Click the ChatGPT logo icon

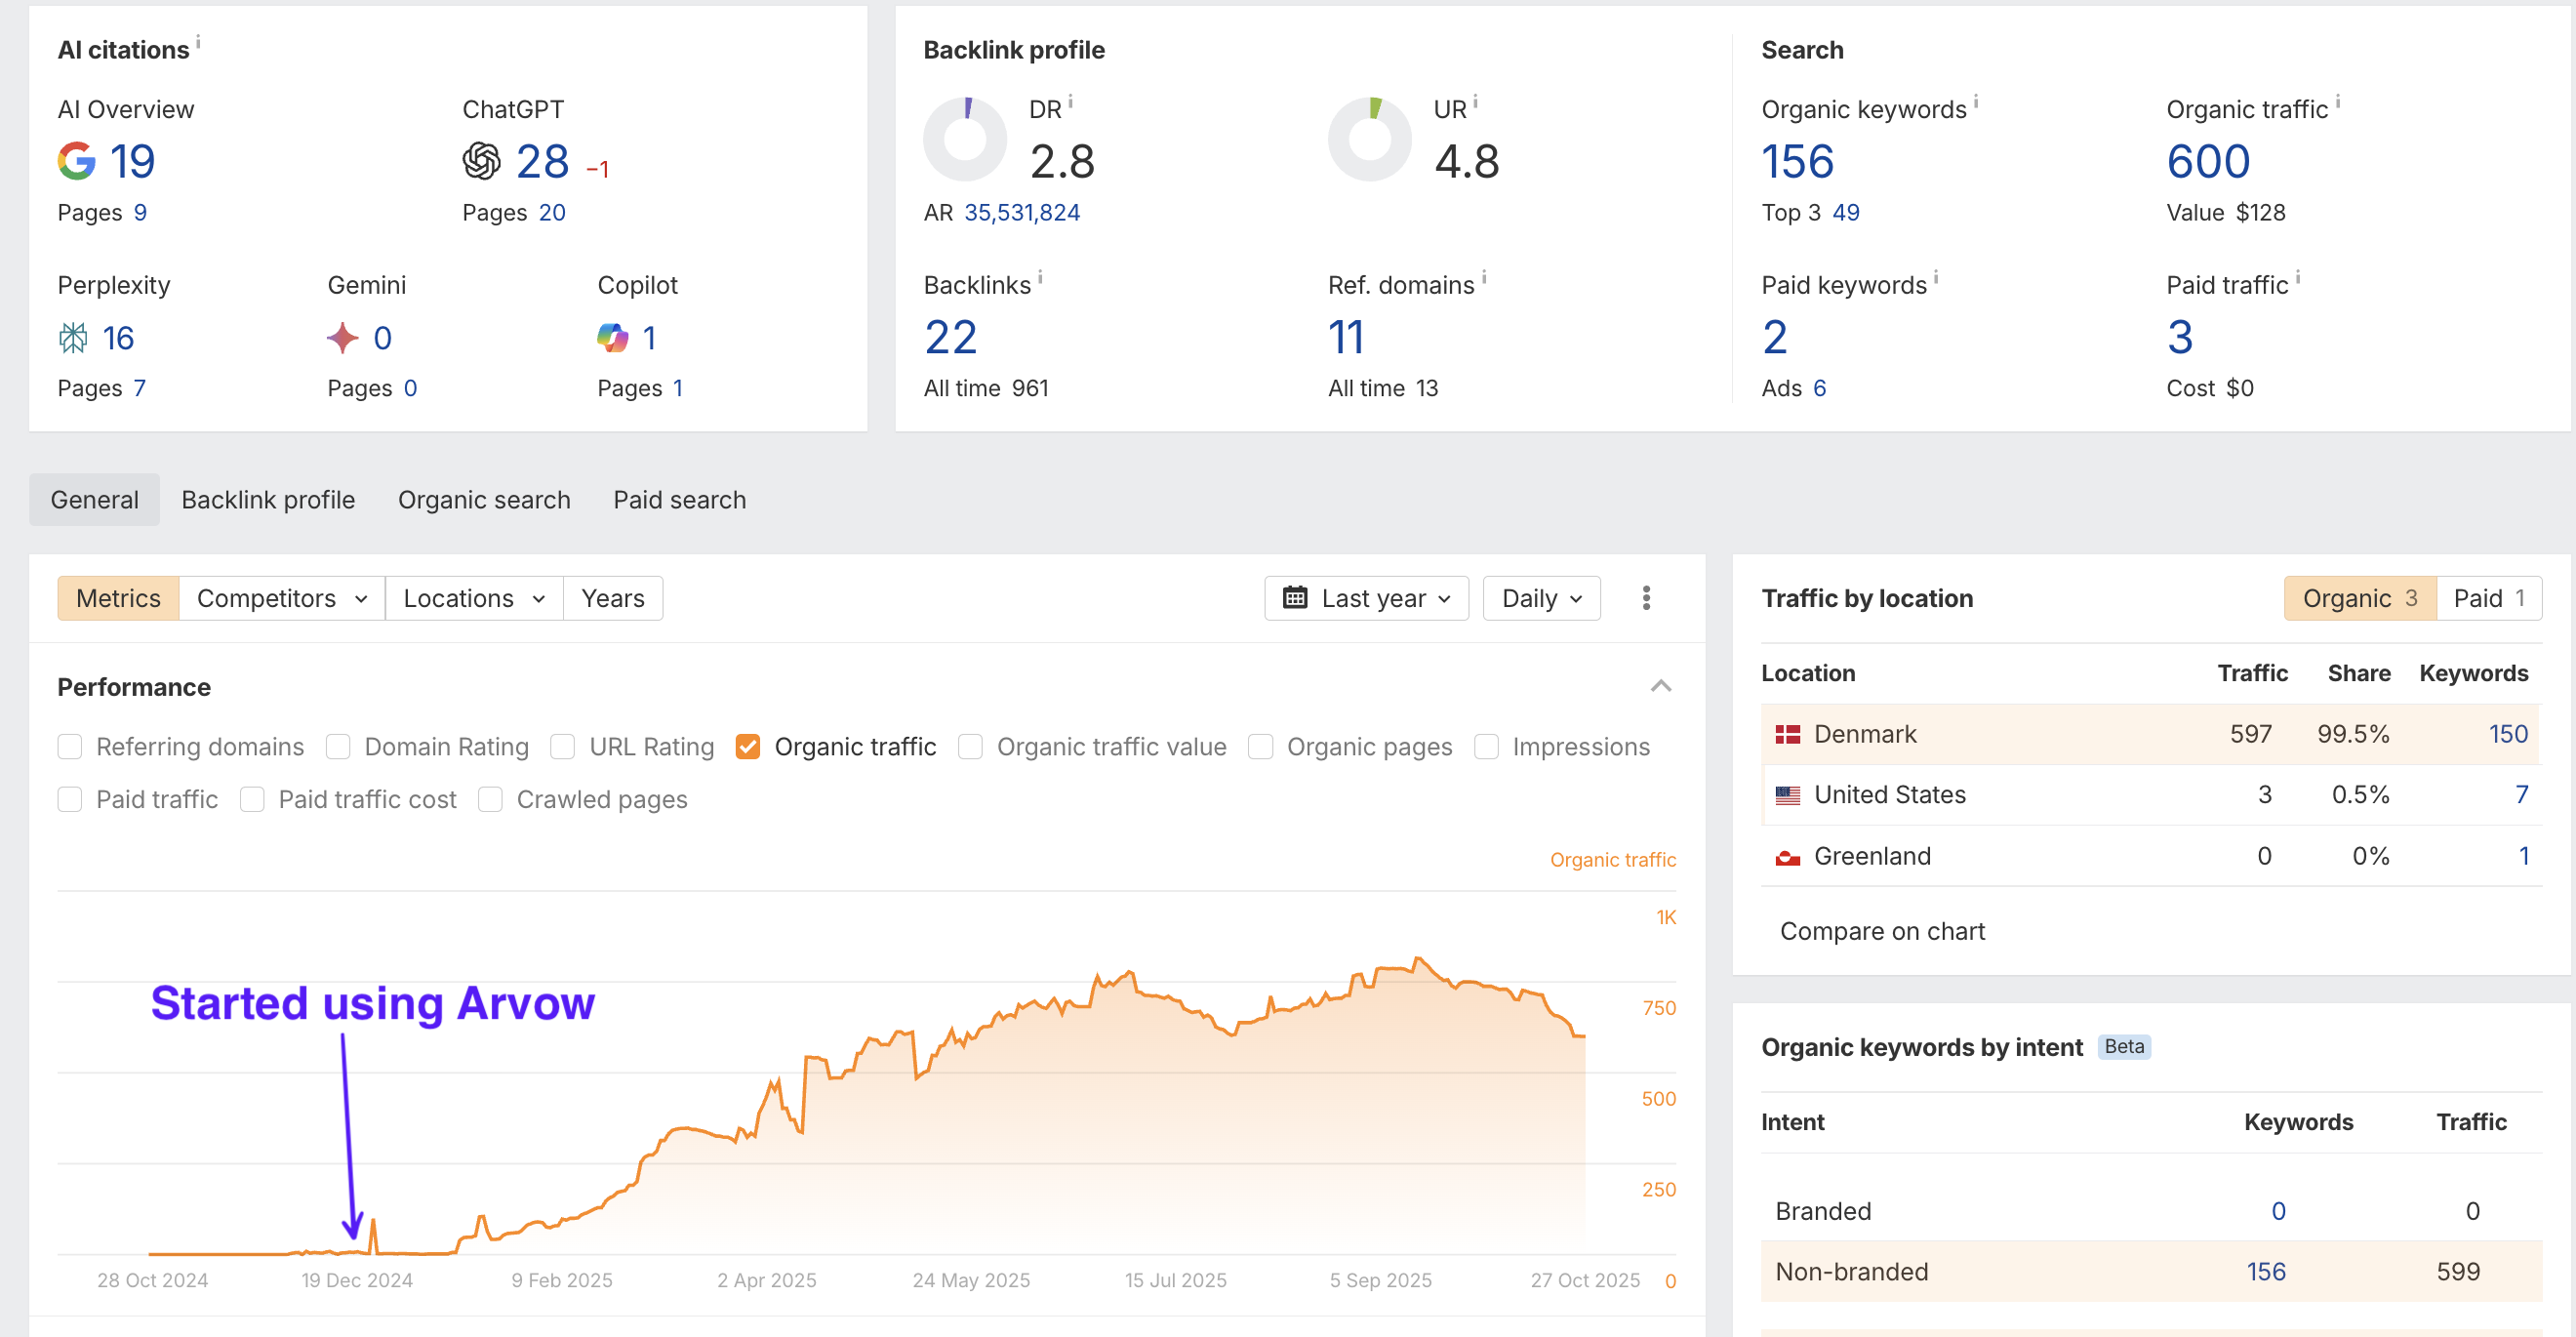(x=481, y=161)
